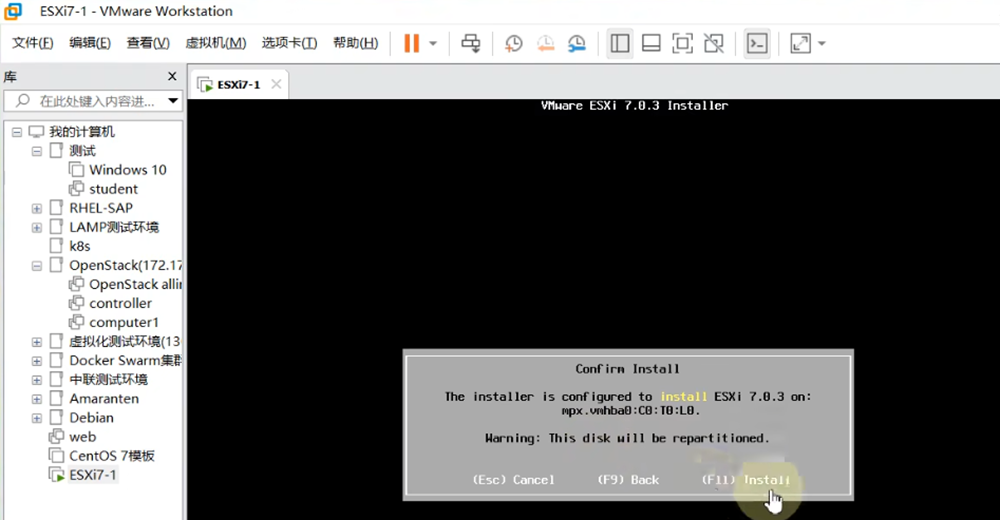Close the library panel
This screenshot has height=520, width=1000.
click(x=172, y=77)
